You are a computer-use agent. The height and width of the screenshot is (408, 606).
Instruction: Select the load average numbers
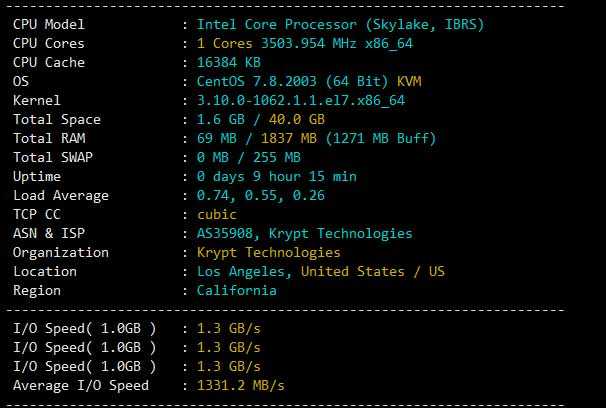click(261, 196)
